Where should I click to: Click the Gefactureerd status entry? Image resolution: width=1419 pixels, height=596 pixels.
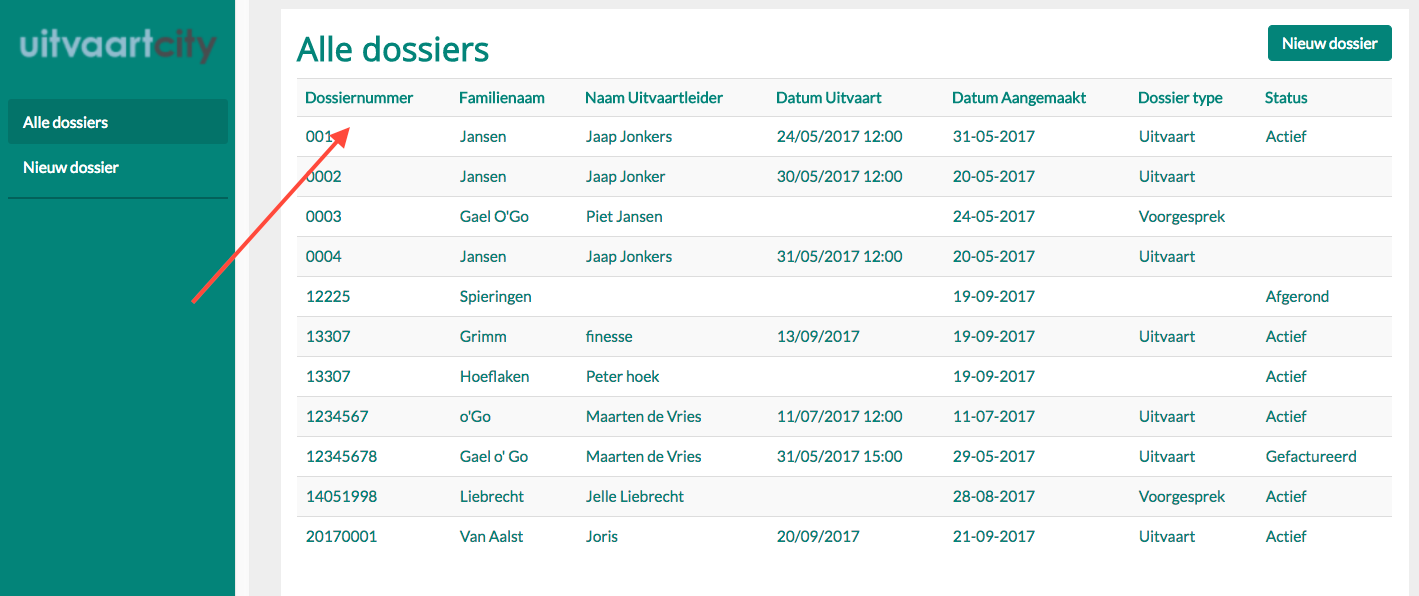1311,456
